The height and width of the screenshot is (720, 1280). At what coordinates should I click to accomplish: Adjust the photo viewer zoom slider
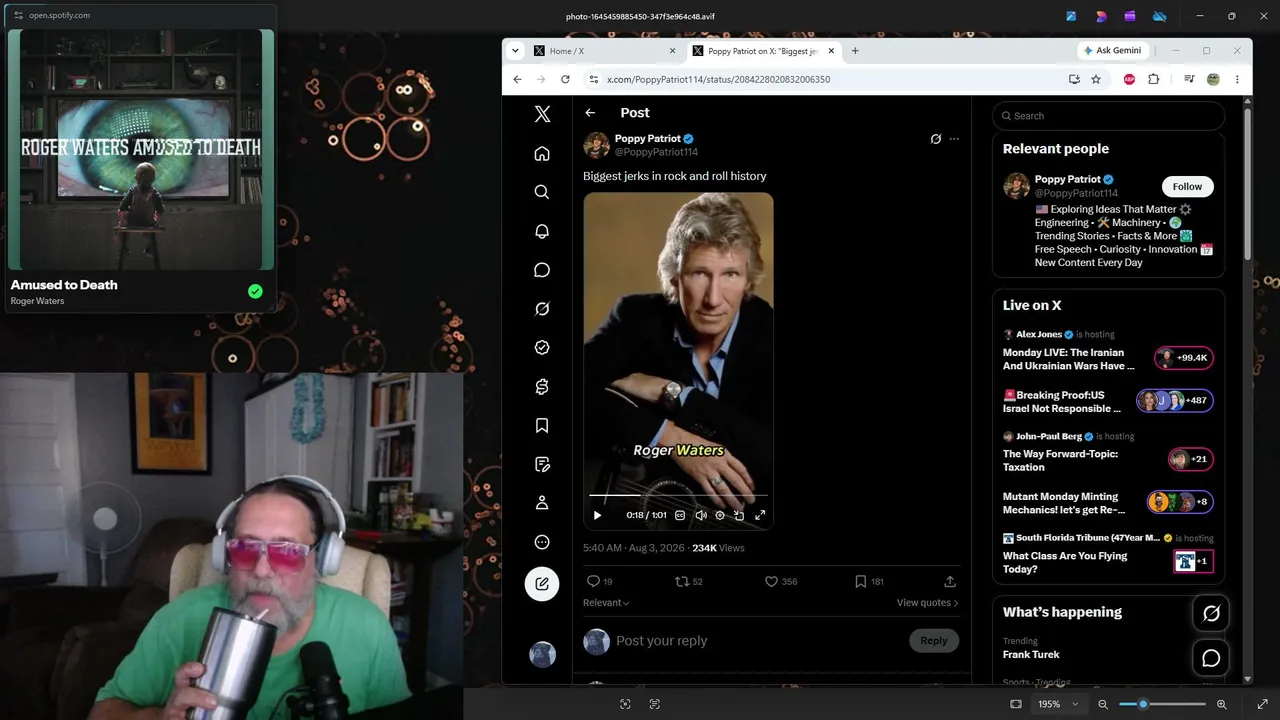pos(1161,704)
